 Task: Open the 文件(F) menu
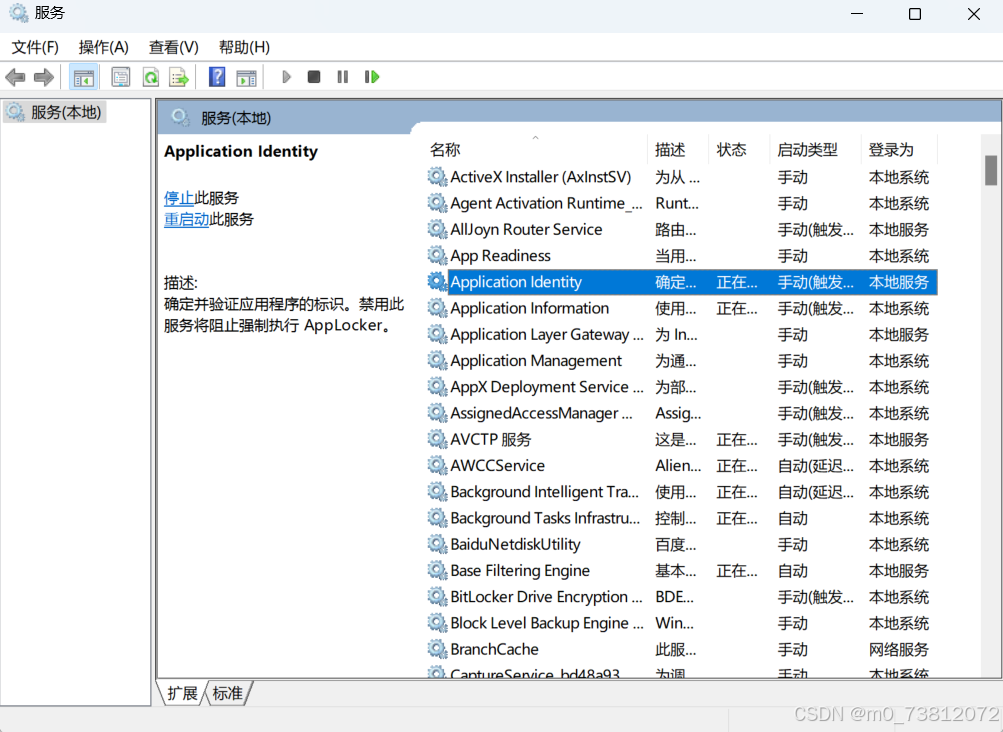click(35, 47)
